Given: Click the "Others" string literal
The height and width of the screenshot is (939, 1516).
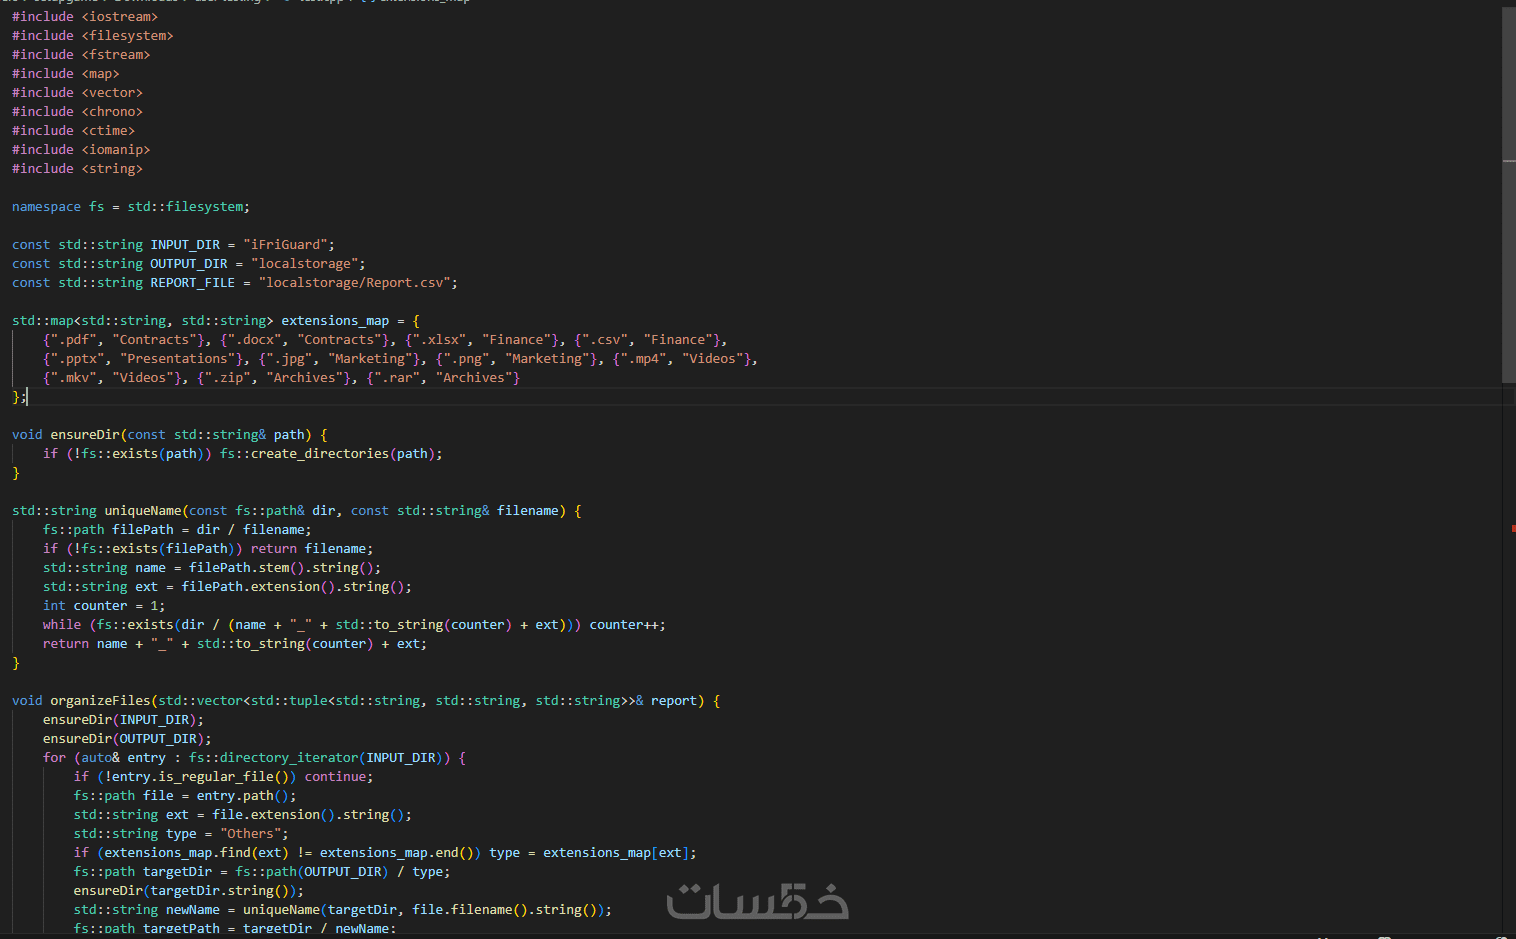Looking at the screenshot, I should click(x=251, y=834).
